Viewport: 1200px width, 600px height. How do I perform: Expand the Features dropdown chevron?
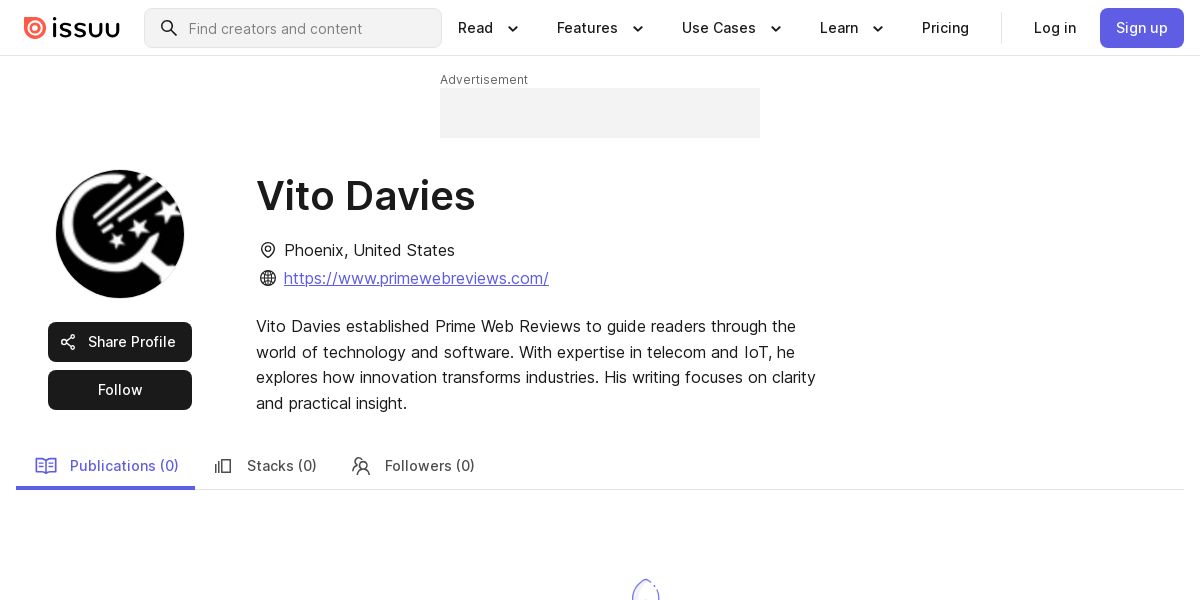pyautogui.click(x=638, y=29)
